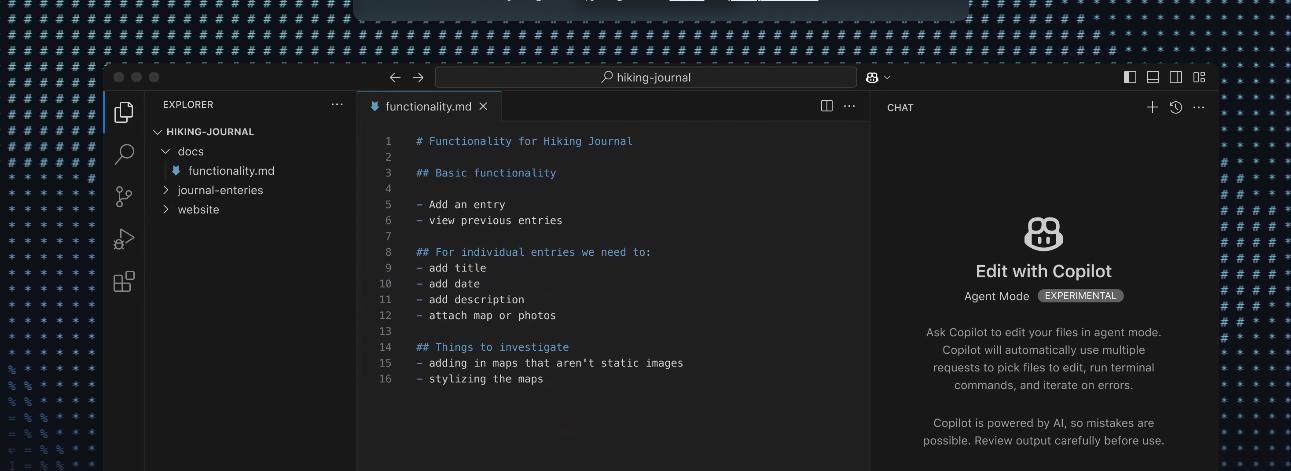1291x471 pixels.
Task: Click the hiking-journal search bar
Action: 645,77
